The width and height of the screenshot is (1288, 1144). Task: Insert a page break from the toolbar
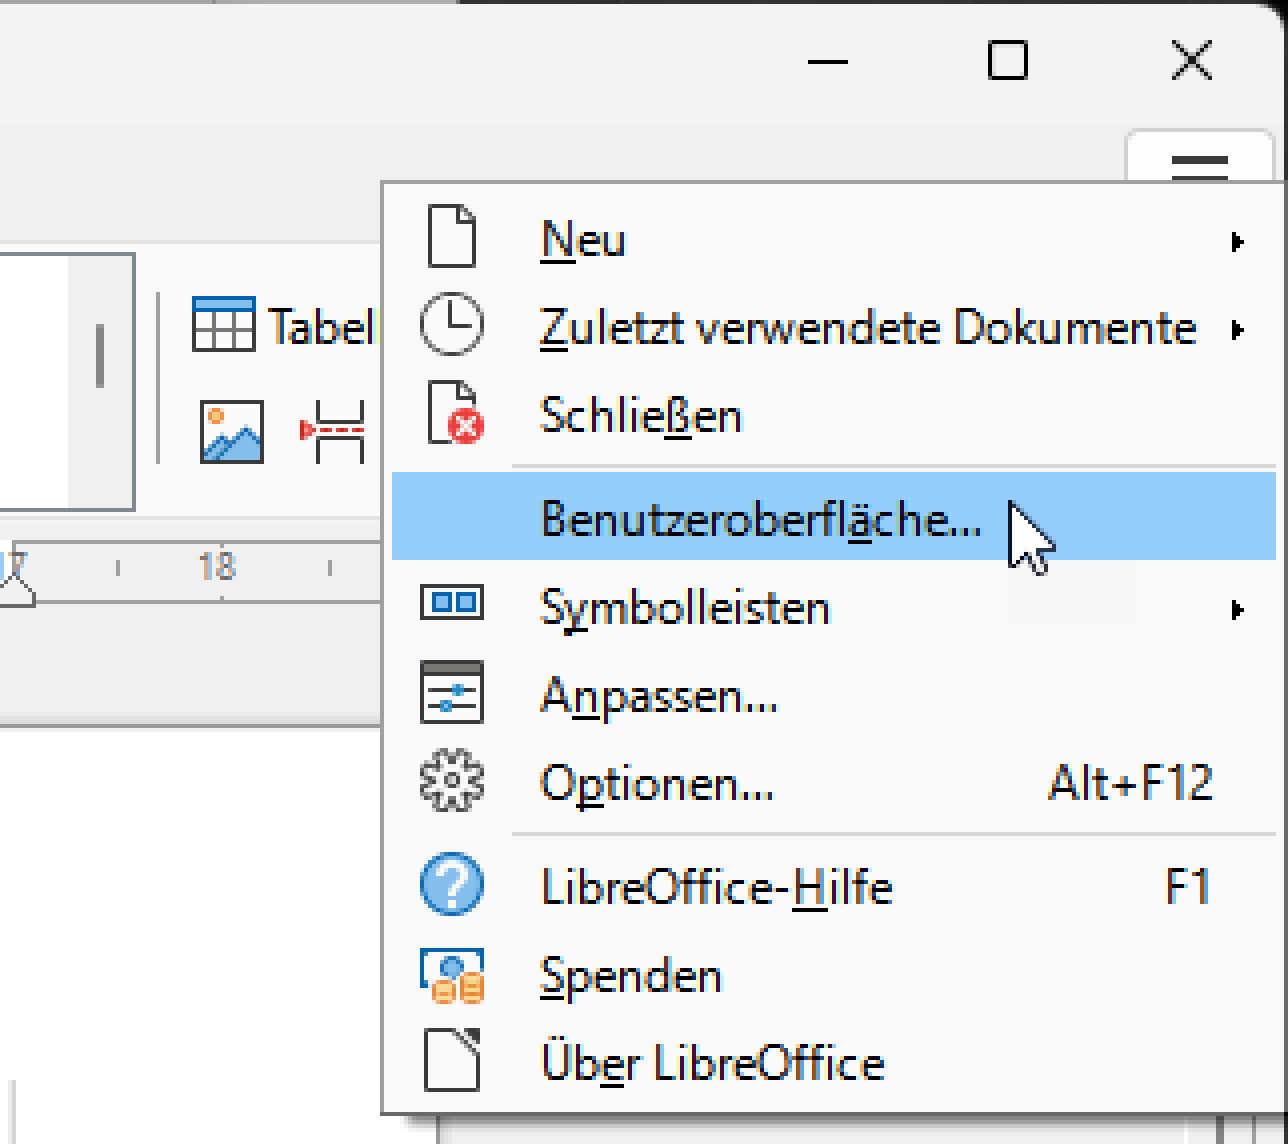(334, 432)
